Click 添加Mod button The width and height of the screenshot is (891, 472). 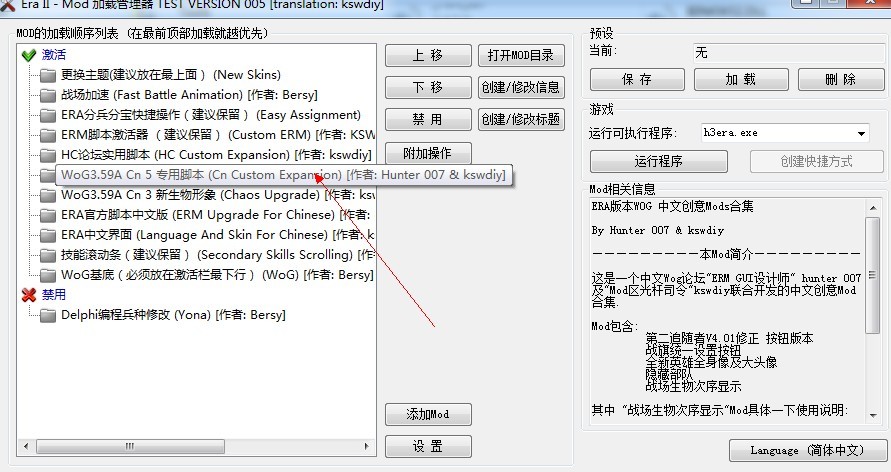tap(428, 414)
